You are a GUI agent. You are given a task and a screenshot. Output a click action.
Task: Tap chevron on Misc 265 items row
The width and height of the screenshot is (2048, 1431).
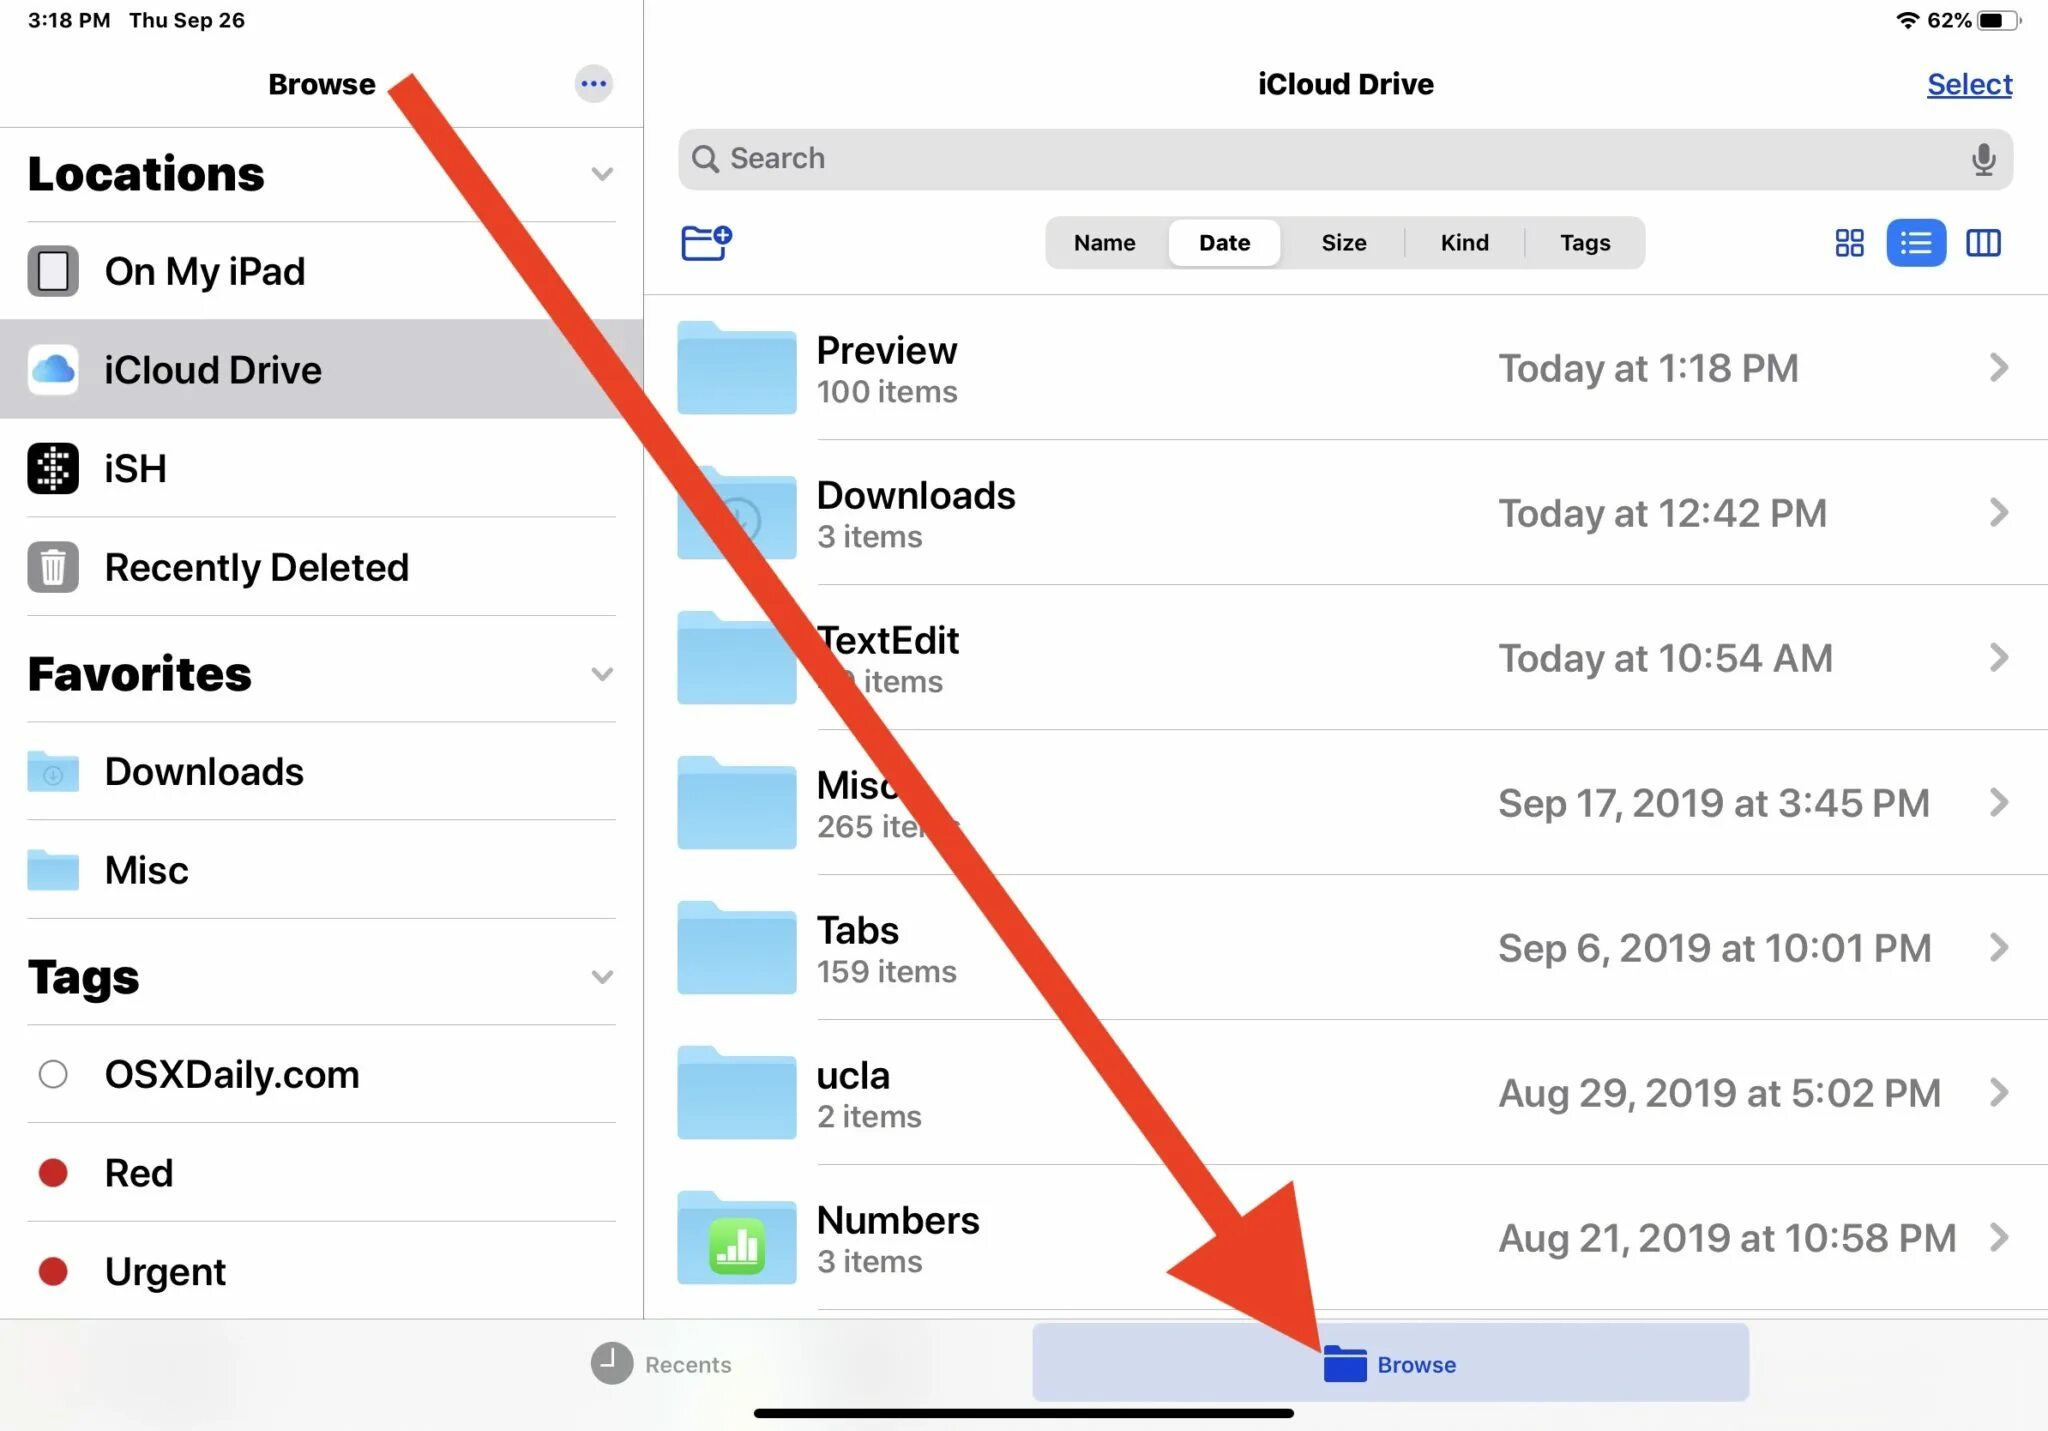click(1998, 803)
